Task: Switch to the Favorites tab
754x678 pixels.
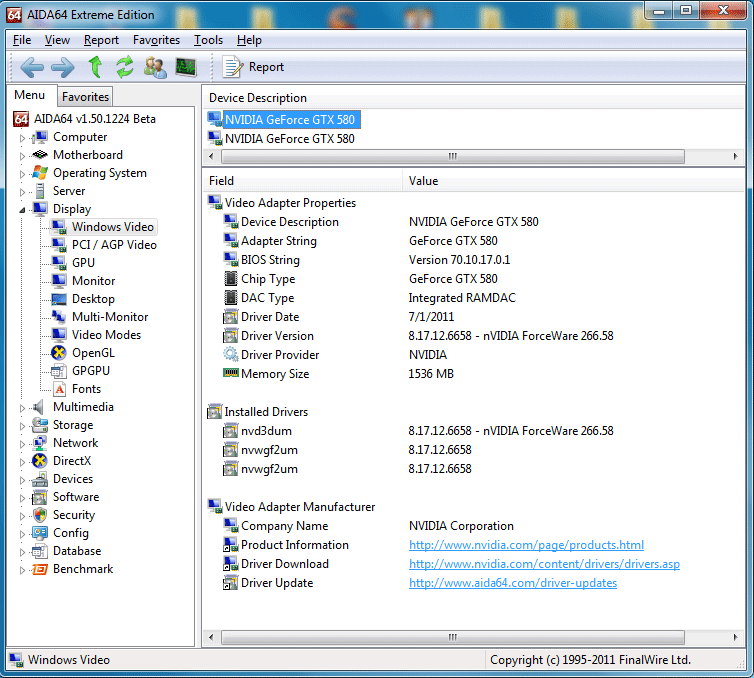Action: coord(85,97)
